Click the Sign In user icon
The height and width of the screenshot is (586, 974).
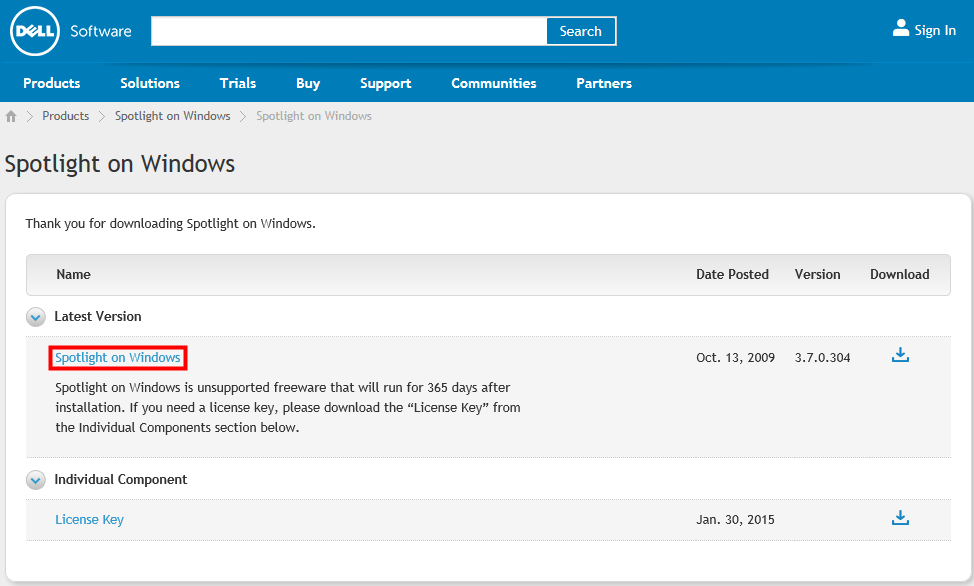tap(901, 29)
